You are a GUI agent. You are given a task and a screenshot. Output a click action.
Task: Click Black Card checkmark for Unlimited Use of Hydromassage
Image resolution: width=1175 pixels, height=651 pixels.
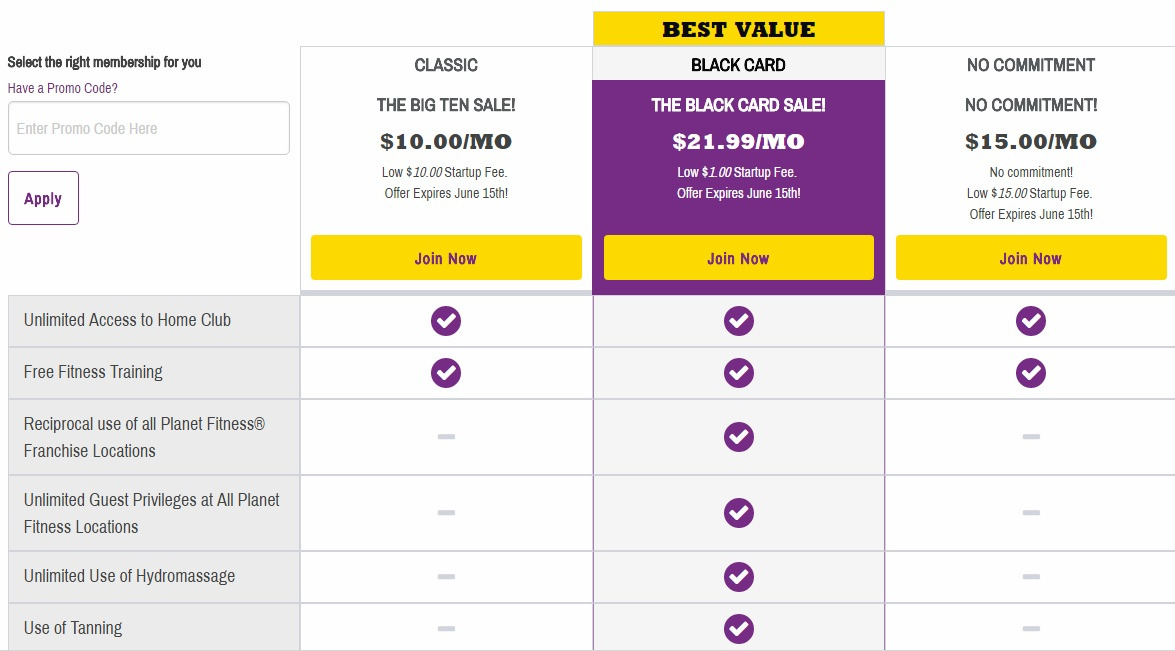739,577
